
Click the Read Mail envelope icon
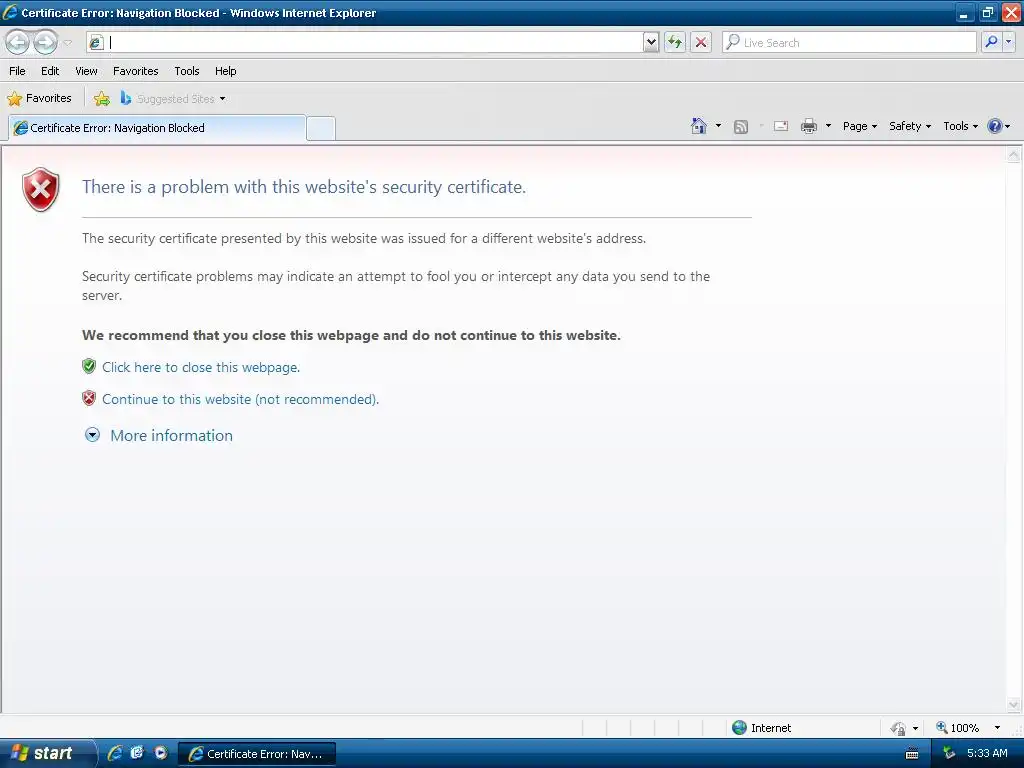(x=781, y=126)
